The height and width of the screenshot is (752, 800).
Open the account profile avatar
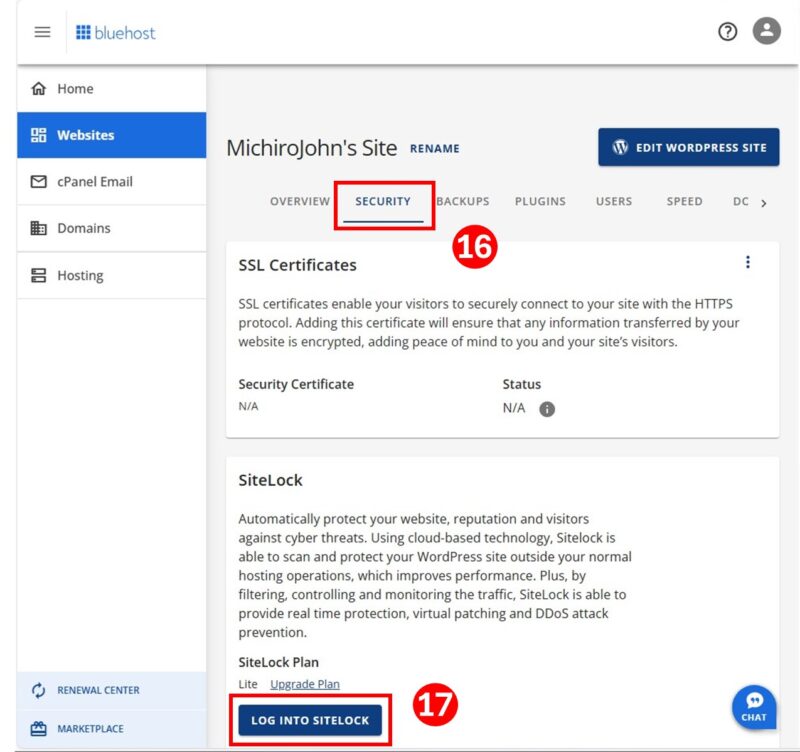(766, 31)
